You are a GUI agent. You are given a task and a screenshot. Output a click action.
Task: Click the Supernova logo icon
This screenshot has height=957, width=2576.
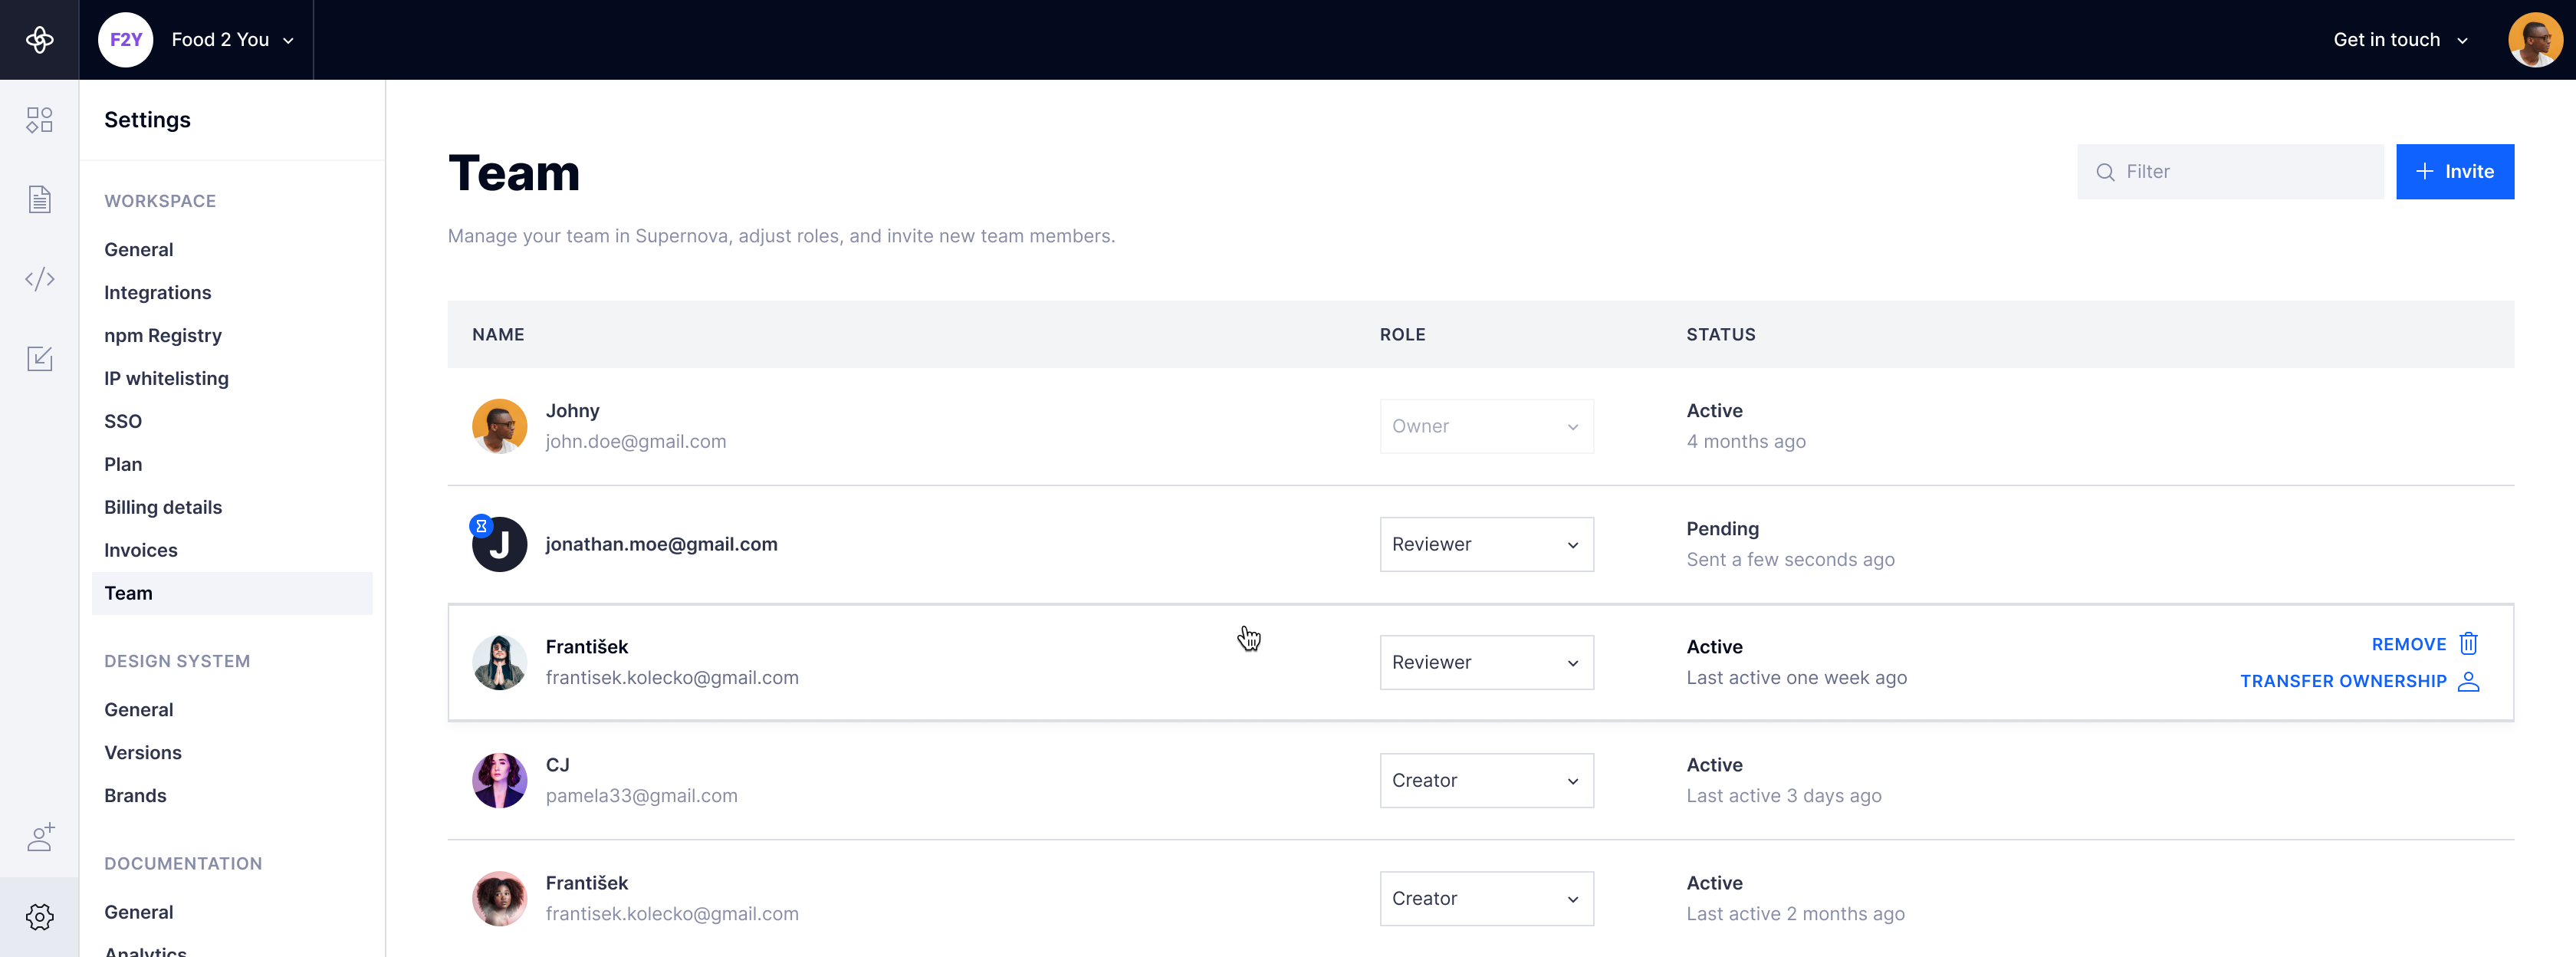(x=39, y=40)
